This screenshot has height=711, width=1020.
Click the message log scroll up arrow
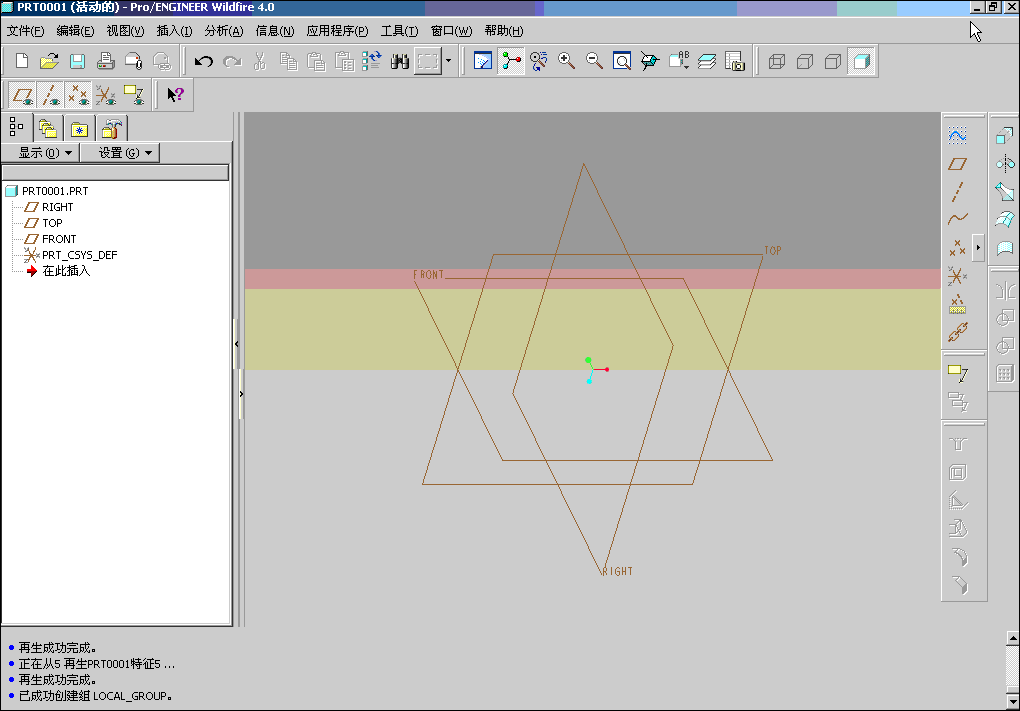pos(1013,638)
